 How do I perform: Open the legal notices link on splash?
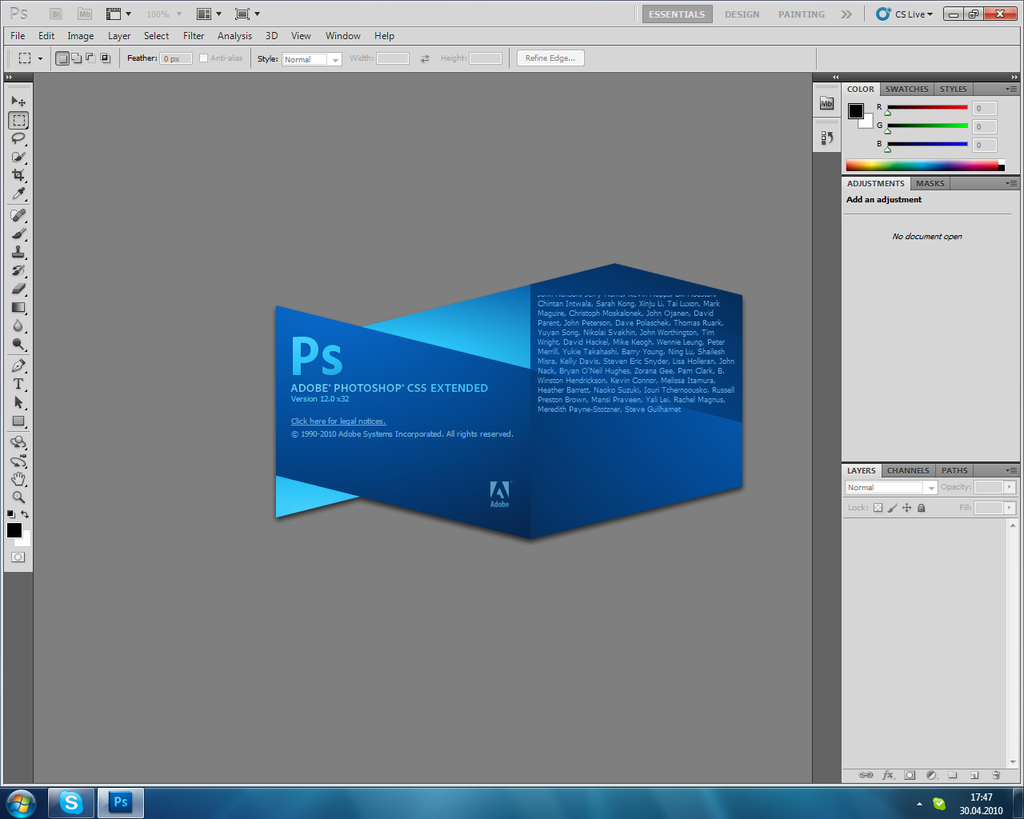click(x=338, y=421)
